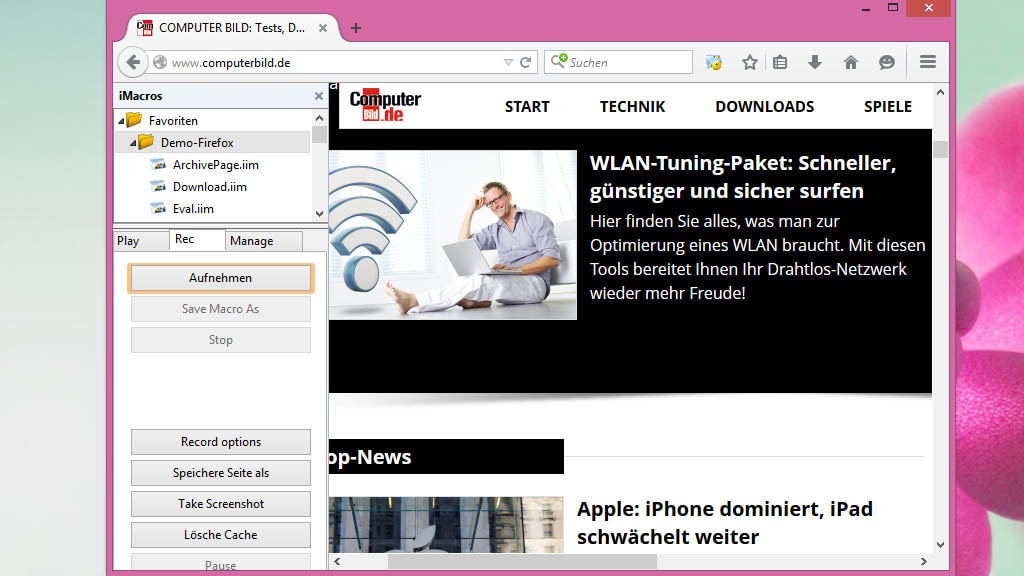Go to the home page icon

click(x=850, y=63)
